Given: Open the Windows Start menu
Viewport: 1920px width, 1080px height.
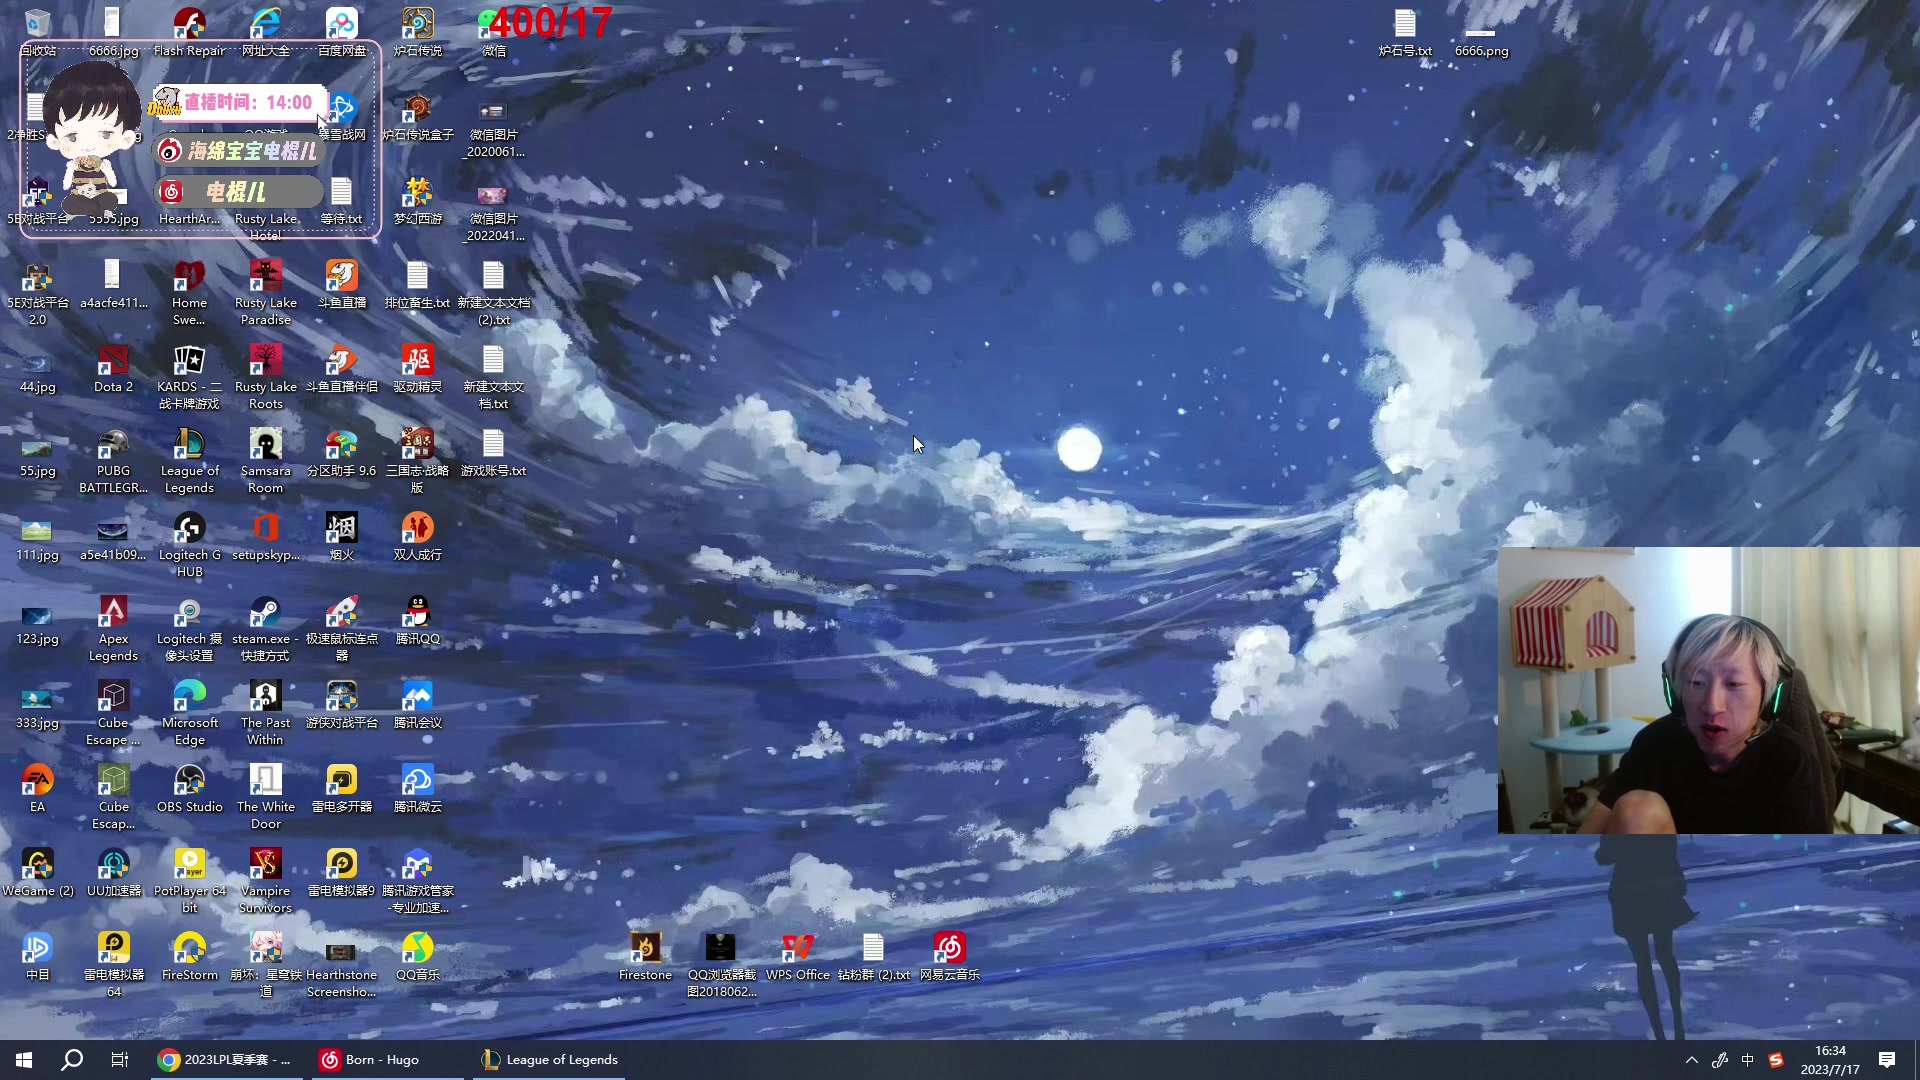Looking at the screenshot, I should [24, 1059].
